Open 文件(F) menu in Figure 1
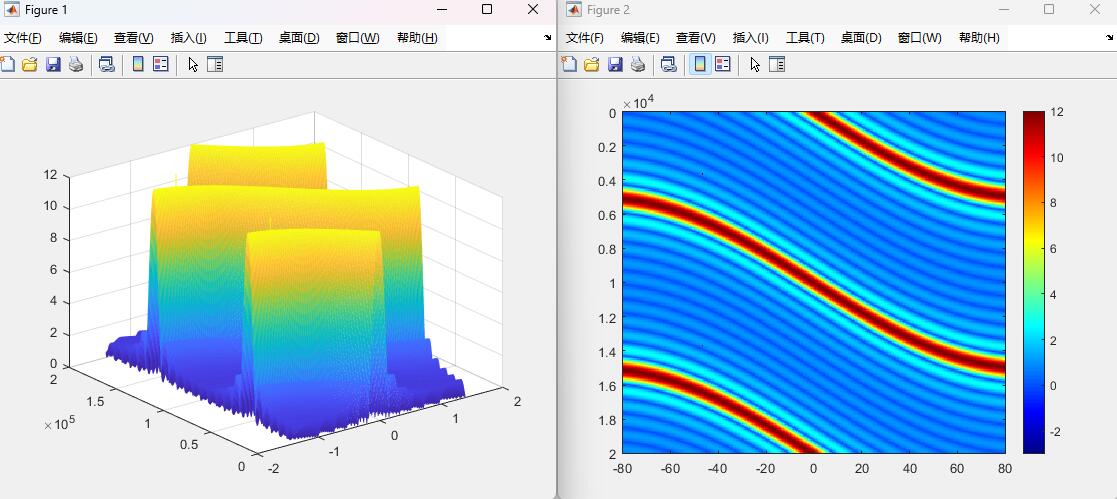The height and width of the screenshot is (499, 1117). [x=23, y=38]
